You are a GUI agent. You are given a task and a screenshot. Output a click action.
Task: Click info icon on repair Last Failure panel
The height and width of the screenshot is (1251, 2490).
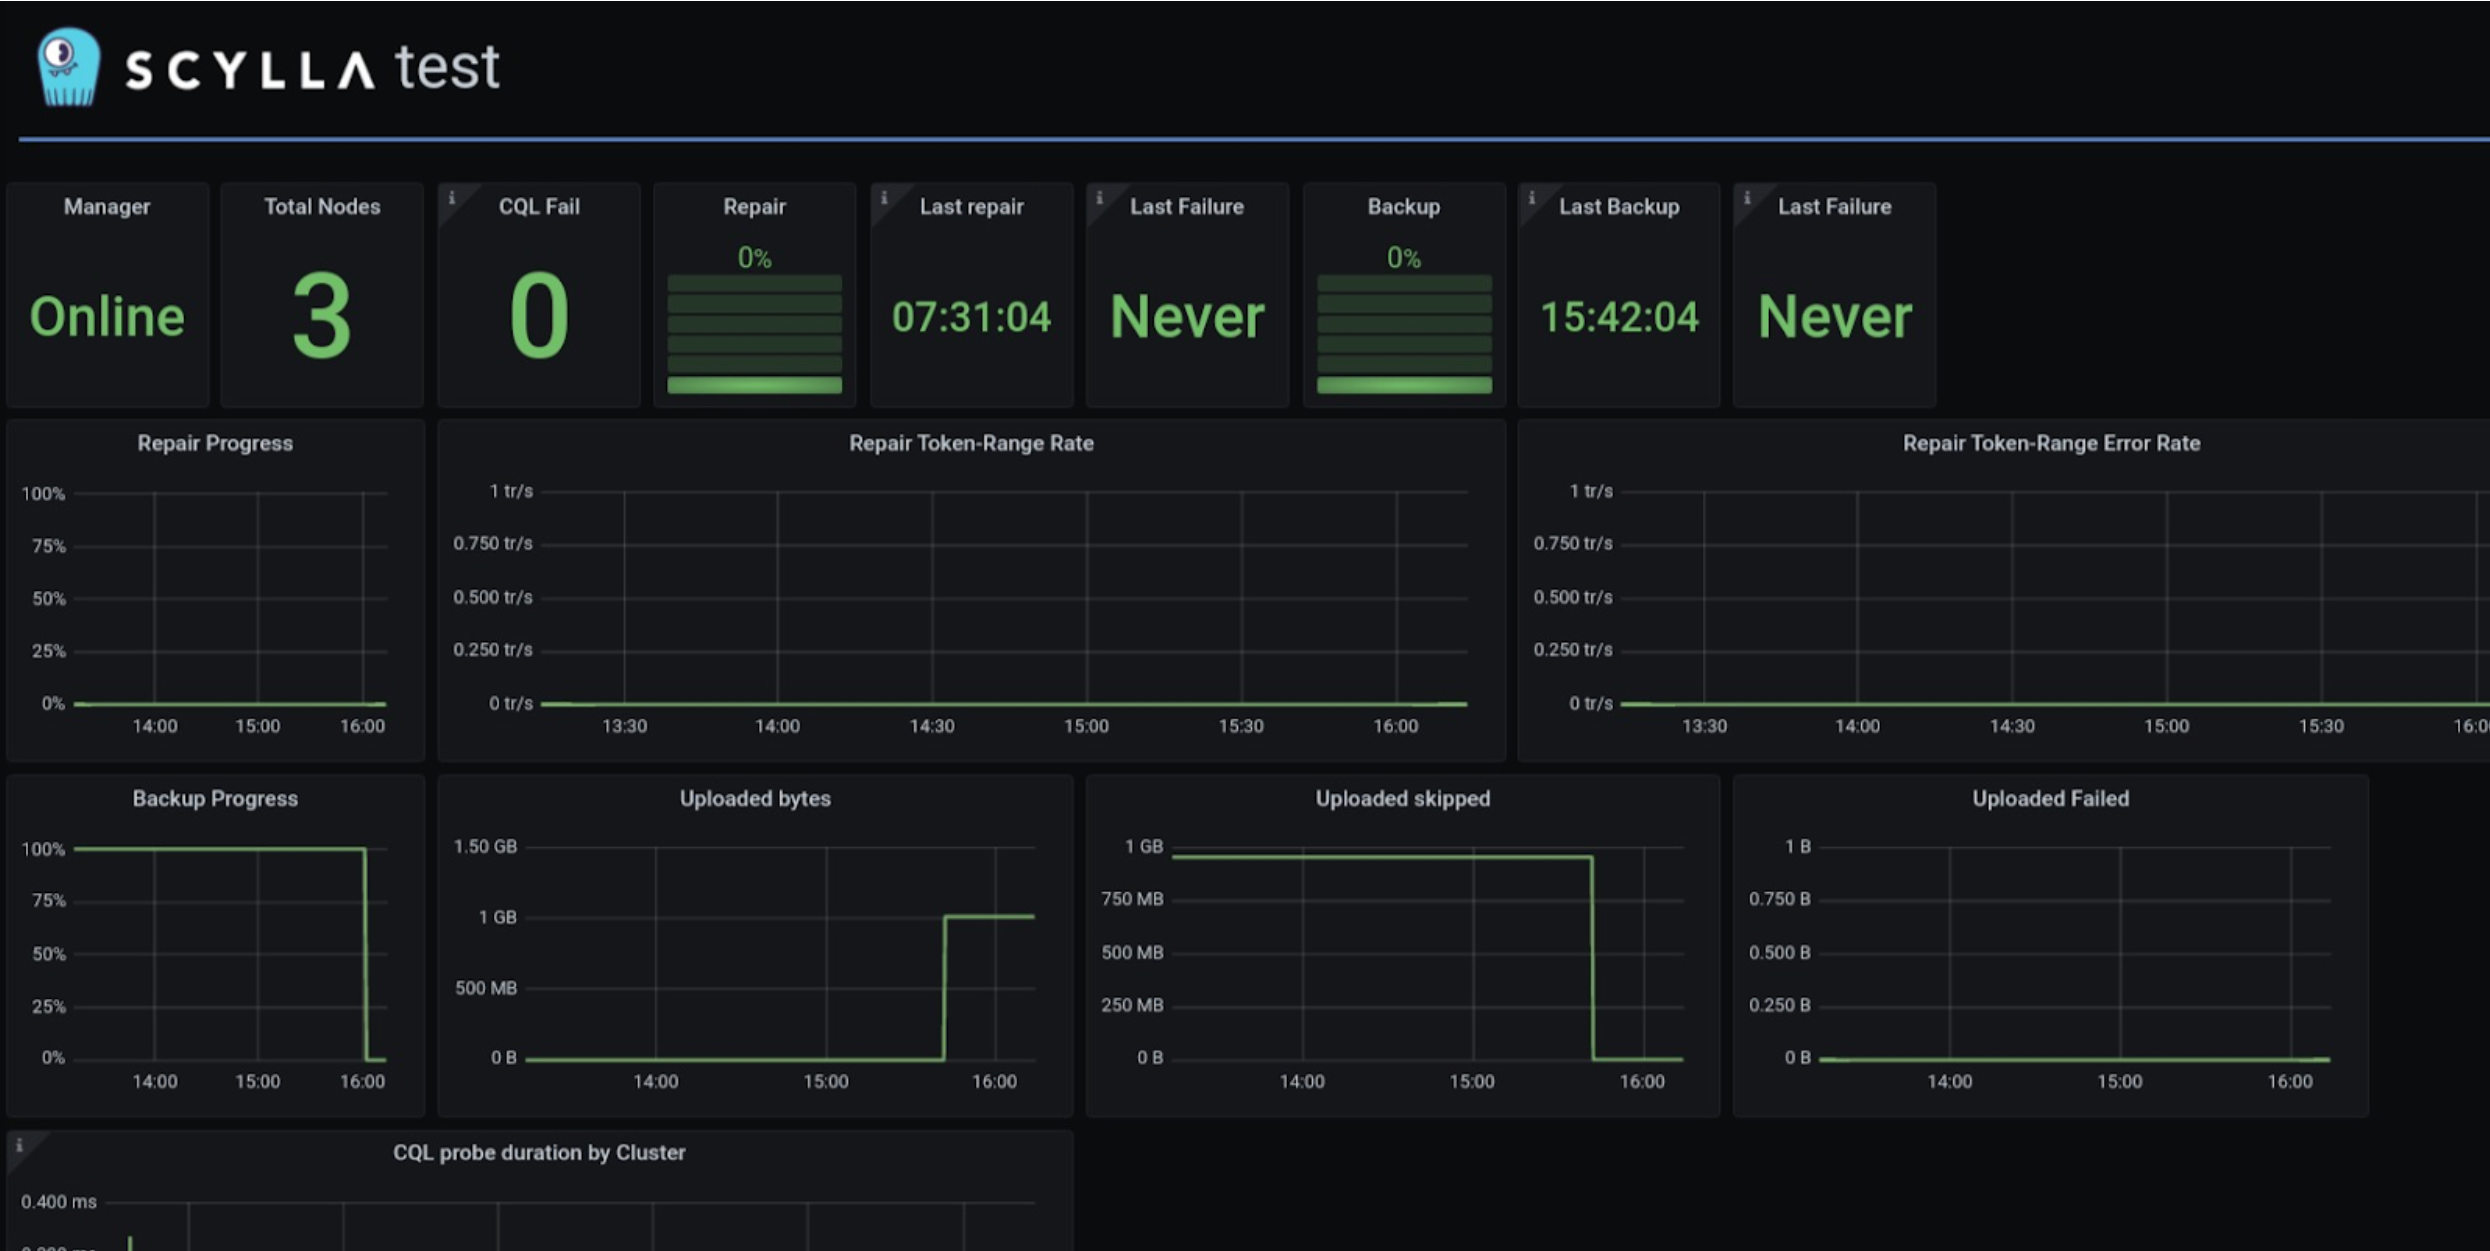[1100, 197]
